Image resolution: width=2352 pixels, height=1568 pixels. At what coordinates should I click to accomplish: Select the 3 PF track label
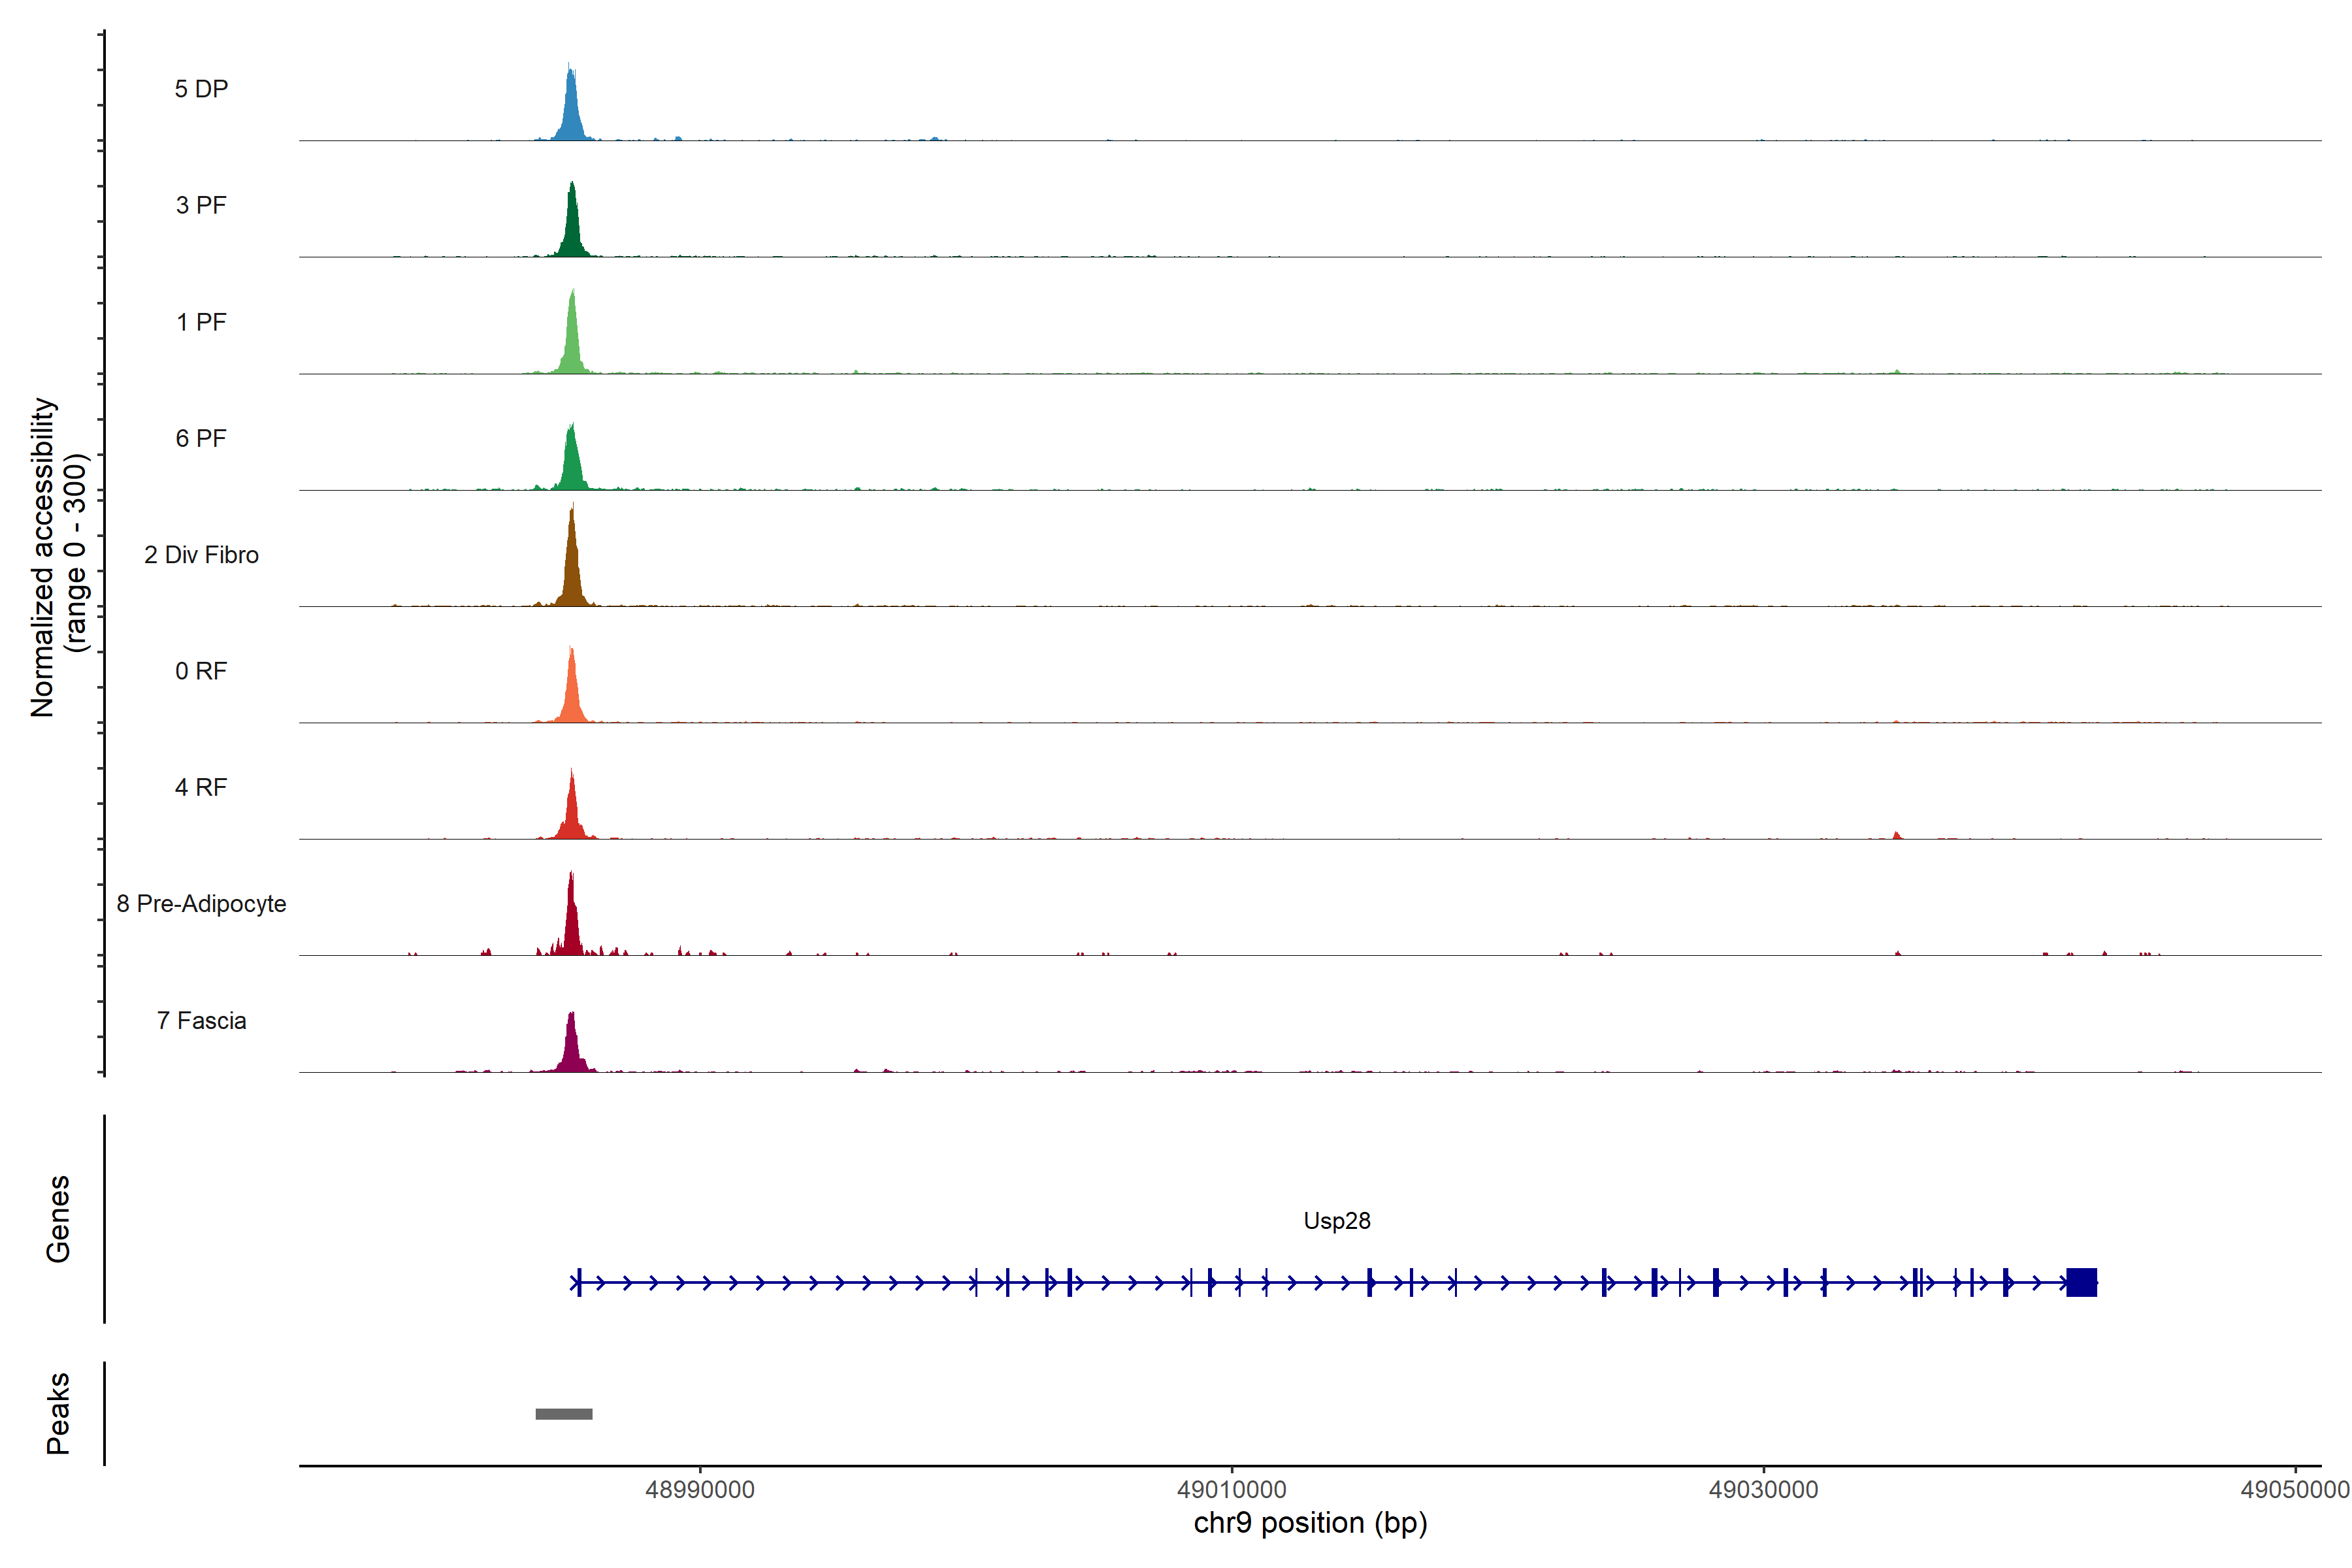coord(201,205)
